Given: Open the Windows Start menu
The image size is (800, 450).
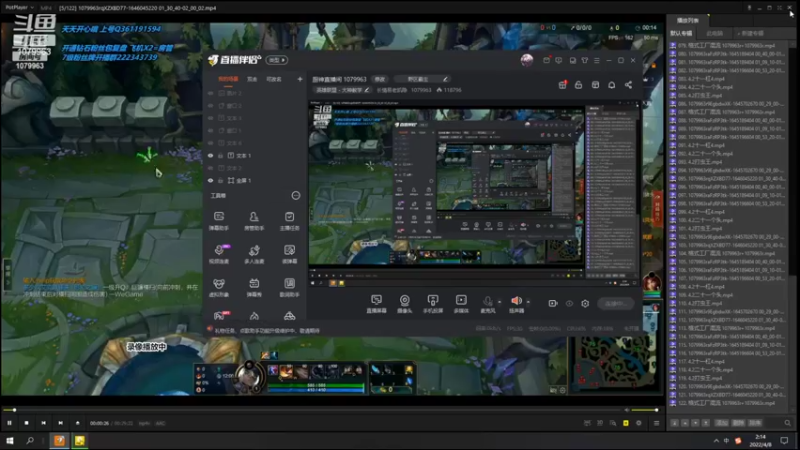Looking at the screenshot, I should click(9, 441).
